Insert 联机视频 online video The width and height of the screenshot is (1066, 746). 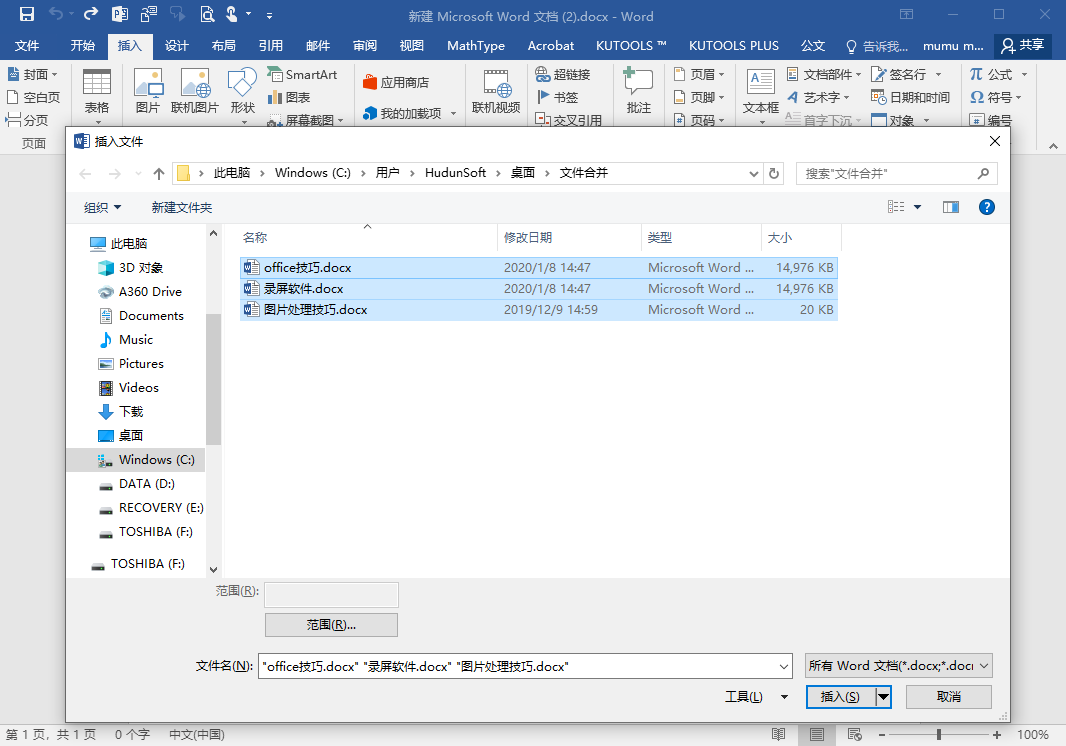[x=496, y=92]
